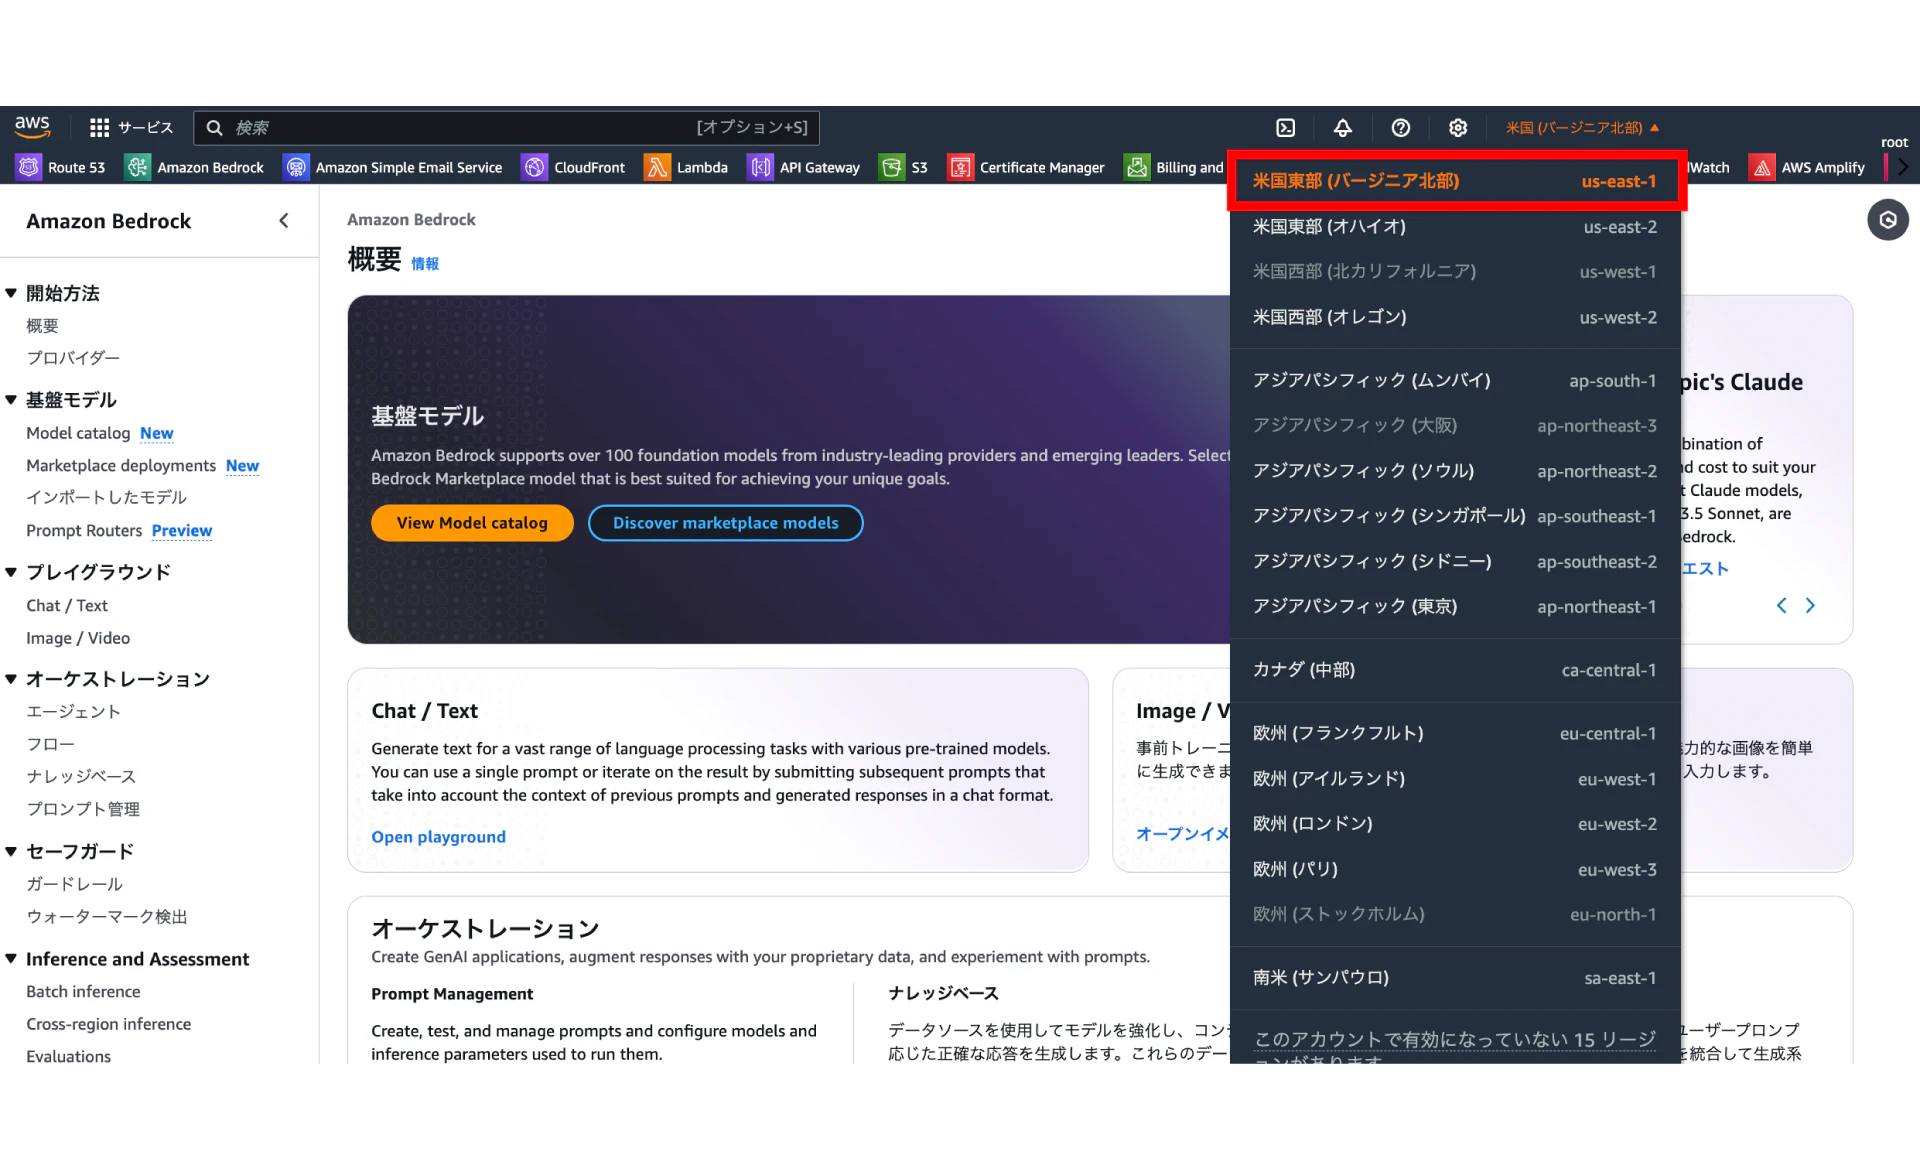Image resolution: width=1920 pixels, height=1170 pixels.
Task: Click the CloudFront shortcut icon
Action: [535, 167]
